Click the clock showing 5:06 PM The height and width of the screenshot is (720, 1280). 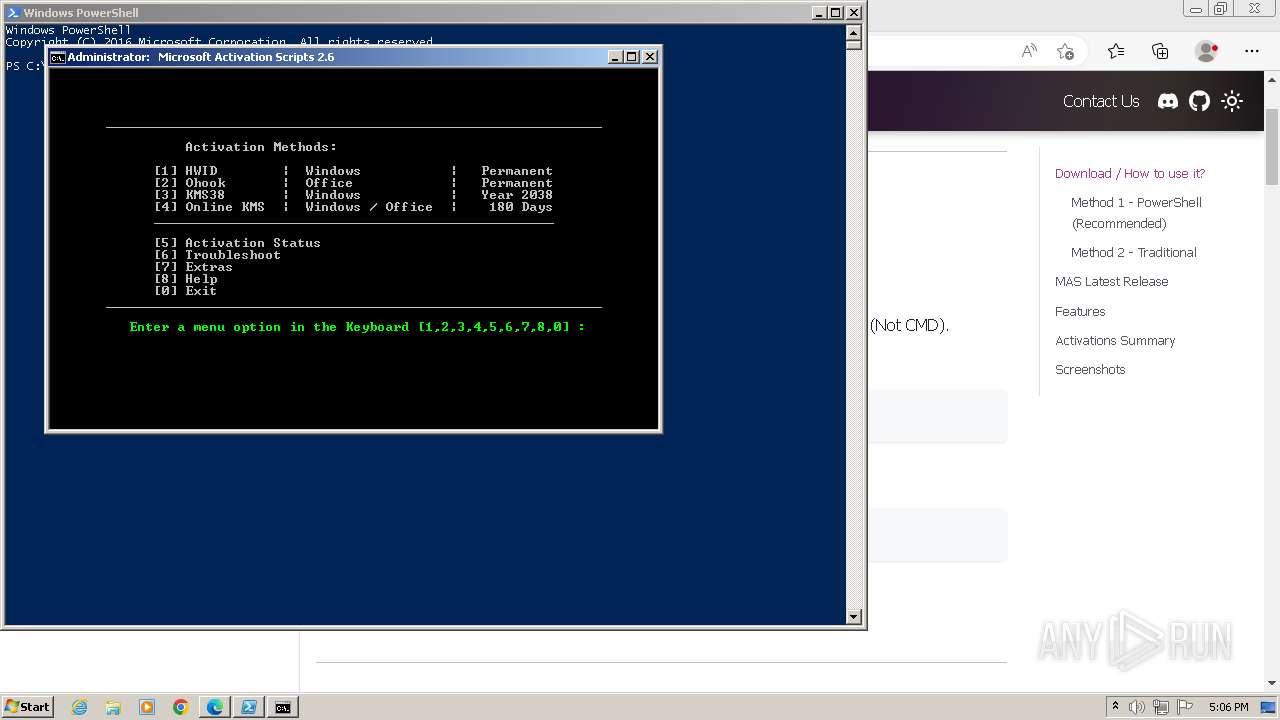click(1228, 707)
